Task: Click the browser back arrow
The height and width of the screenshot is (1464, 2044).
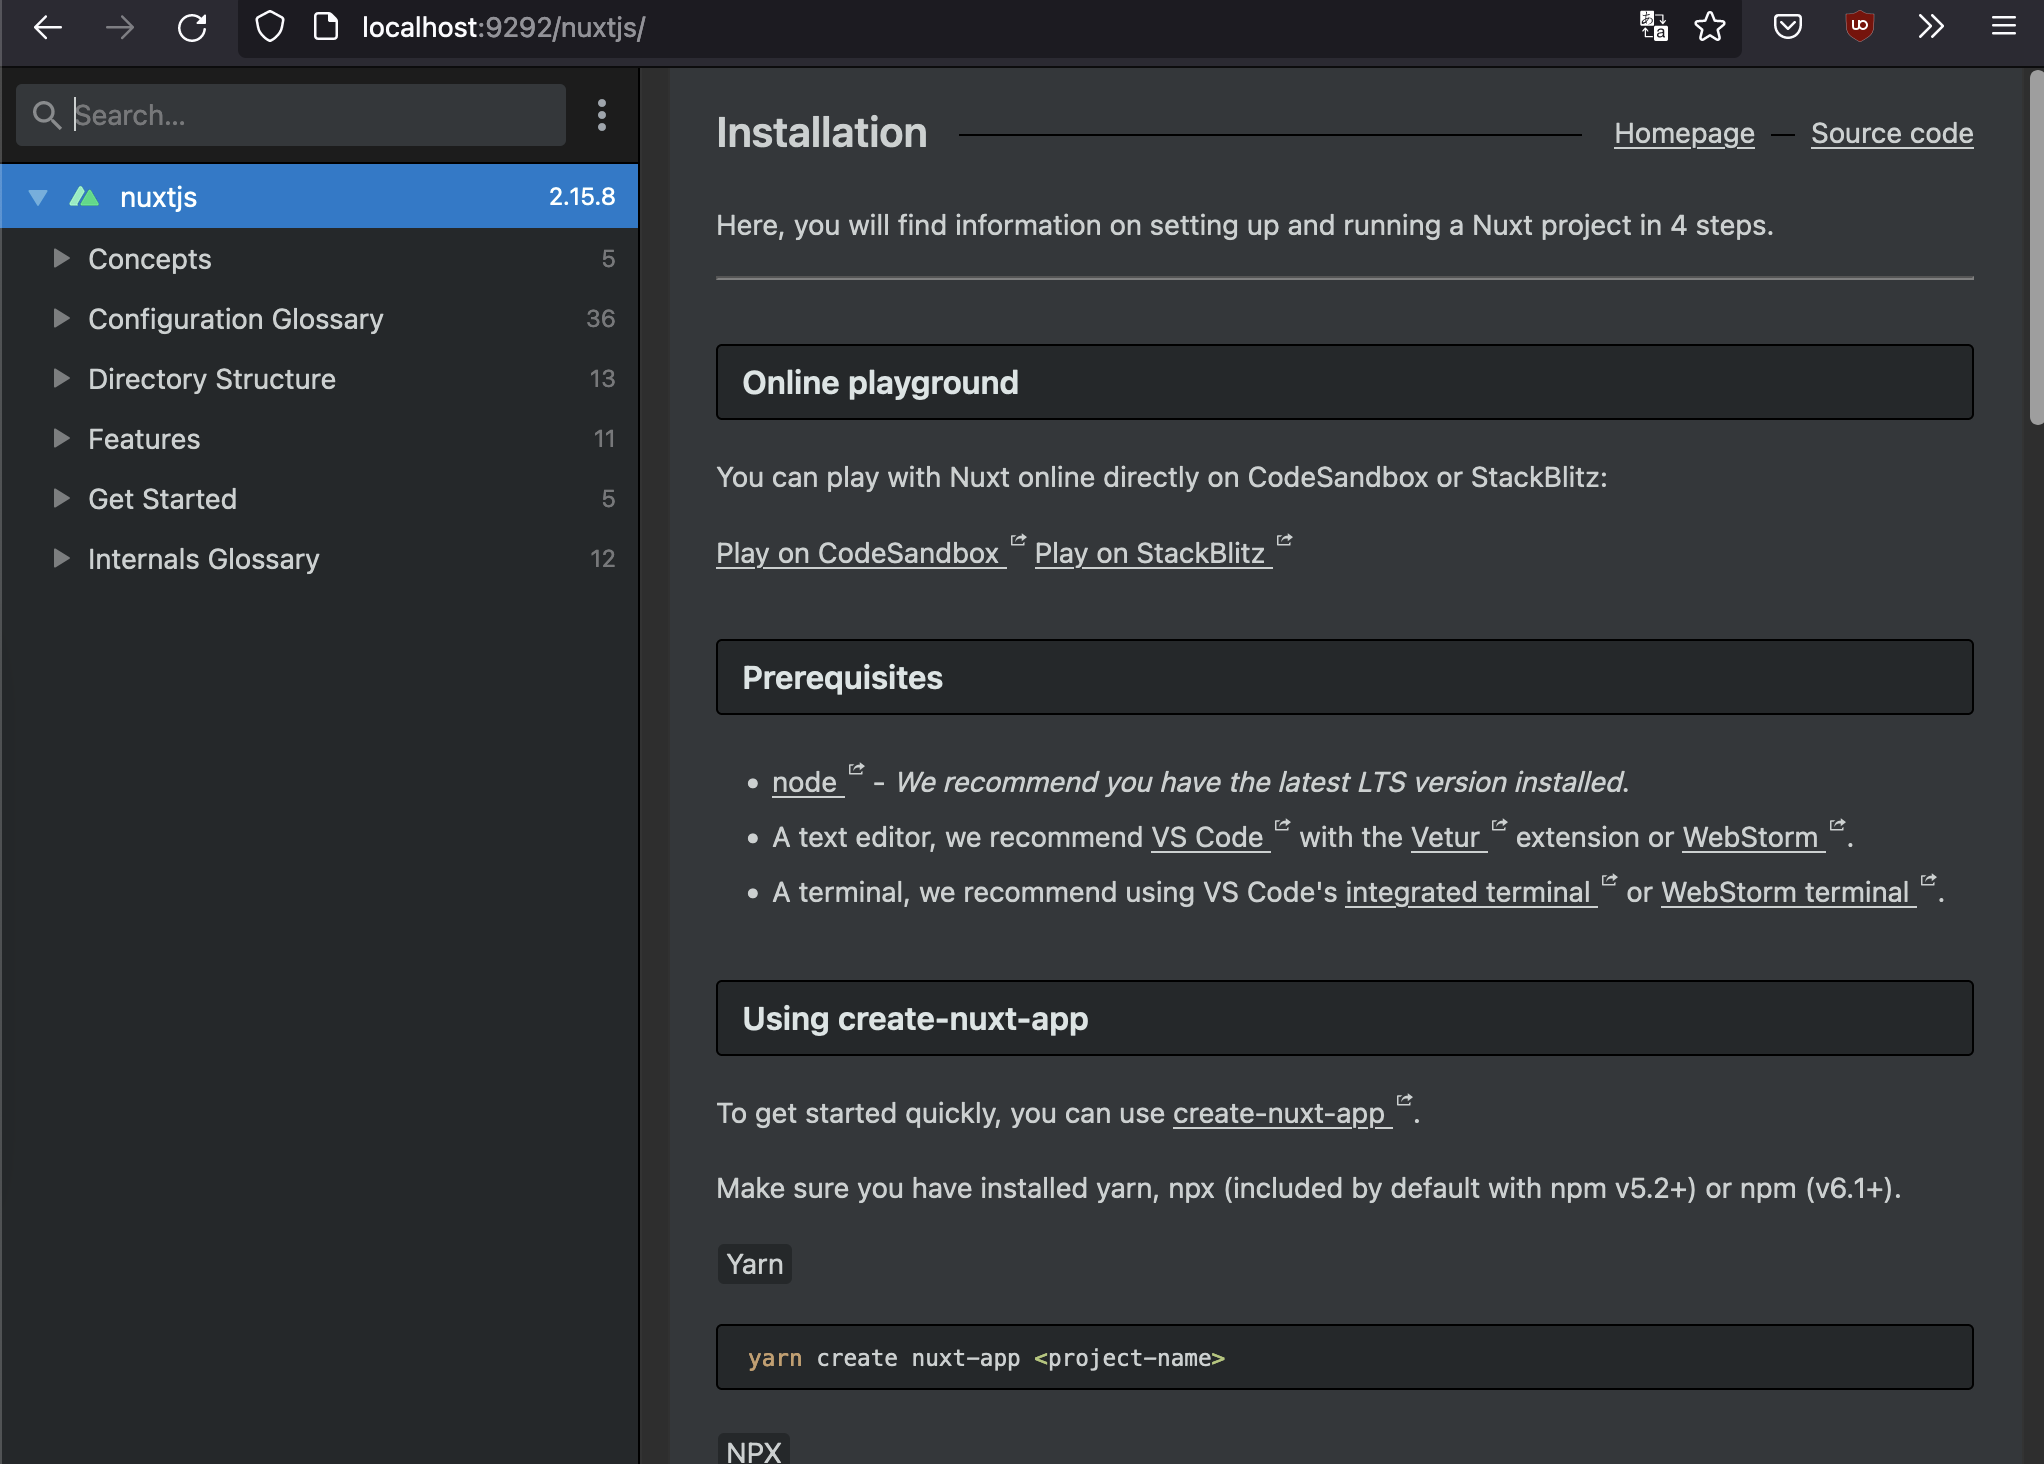Action: (x=48, y=27)
